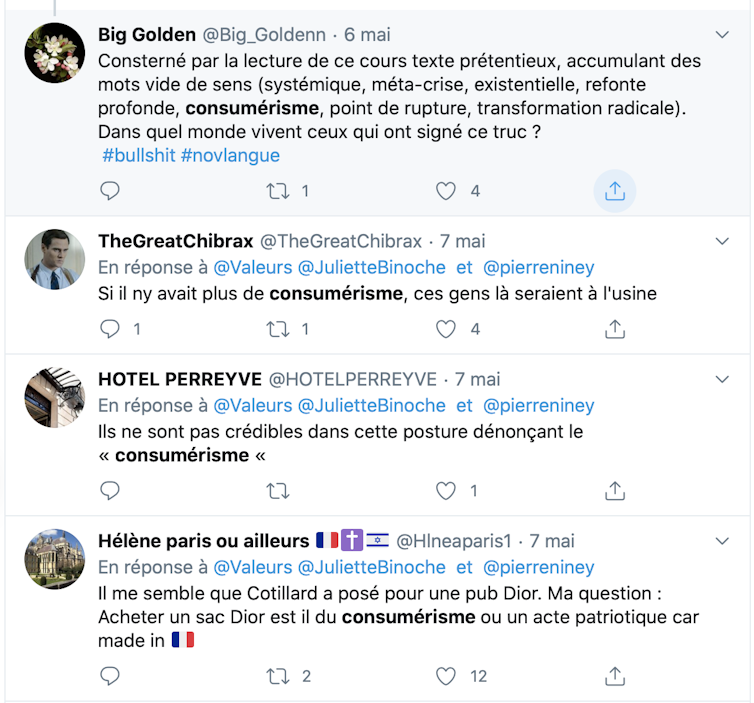Reply to TheGreatChibrax's tweet
754x703 pixels.
click(111, 328)
